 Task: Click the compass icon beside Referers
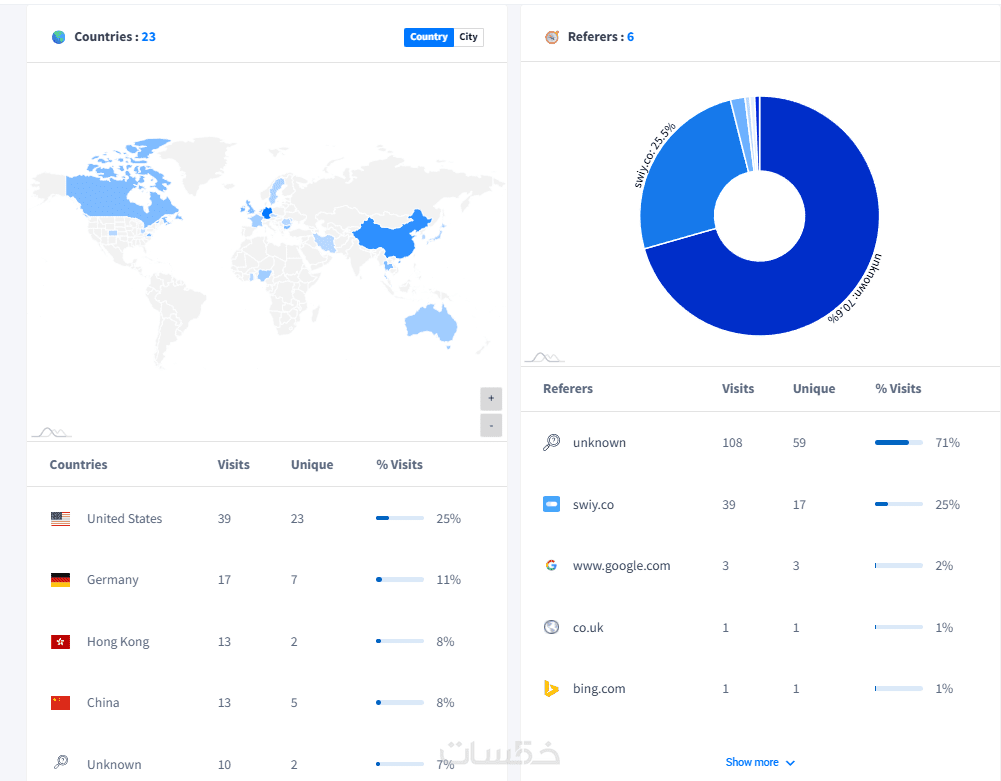click(x=552, y=37)
